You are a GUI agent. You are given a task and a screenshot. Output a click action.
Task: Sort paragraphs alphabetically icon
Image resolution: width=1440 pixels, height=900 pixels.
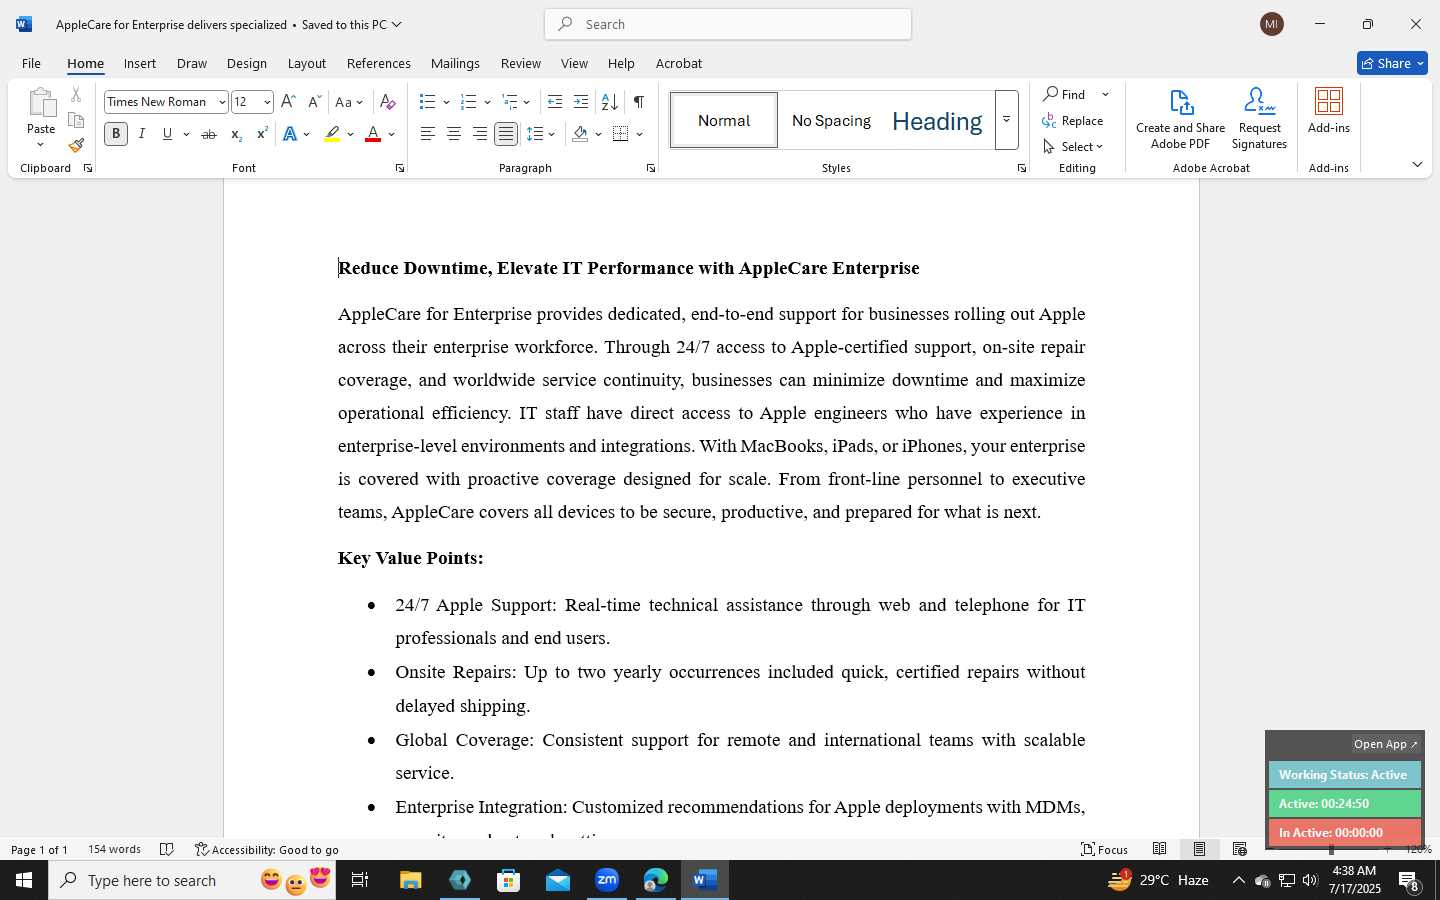click(609, 102)
